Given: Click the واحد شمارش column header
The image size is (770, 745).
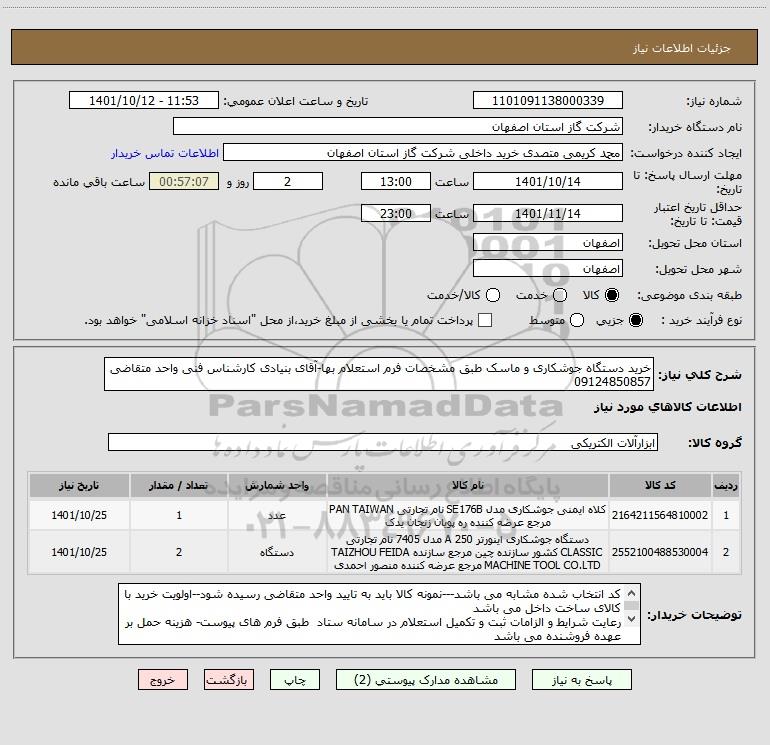Looking at the screenshot, I should click(277, 485).
